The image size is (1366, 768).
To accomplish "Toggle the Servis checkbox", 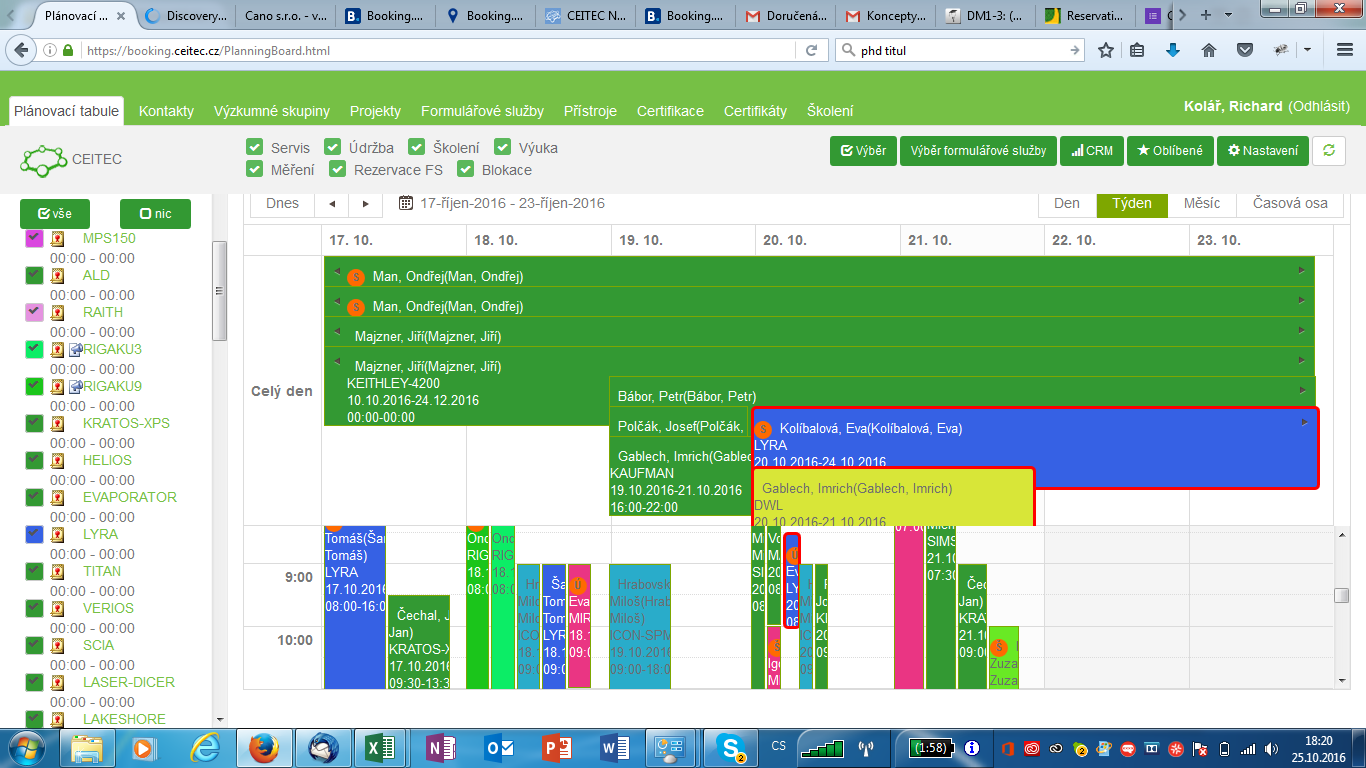I will click(254, 147).
